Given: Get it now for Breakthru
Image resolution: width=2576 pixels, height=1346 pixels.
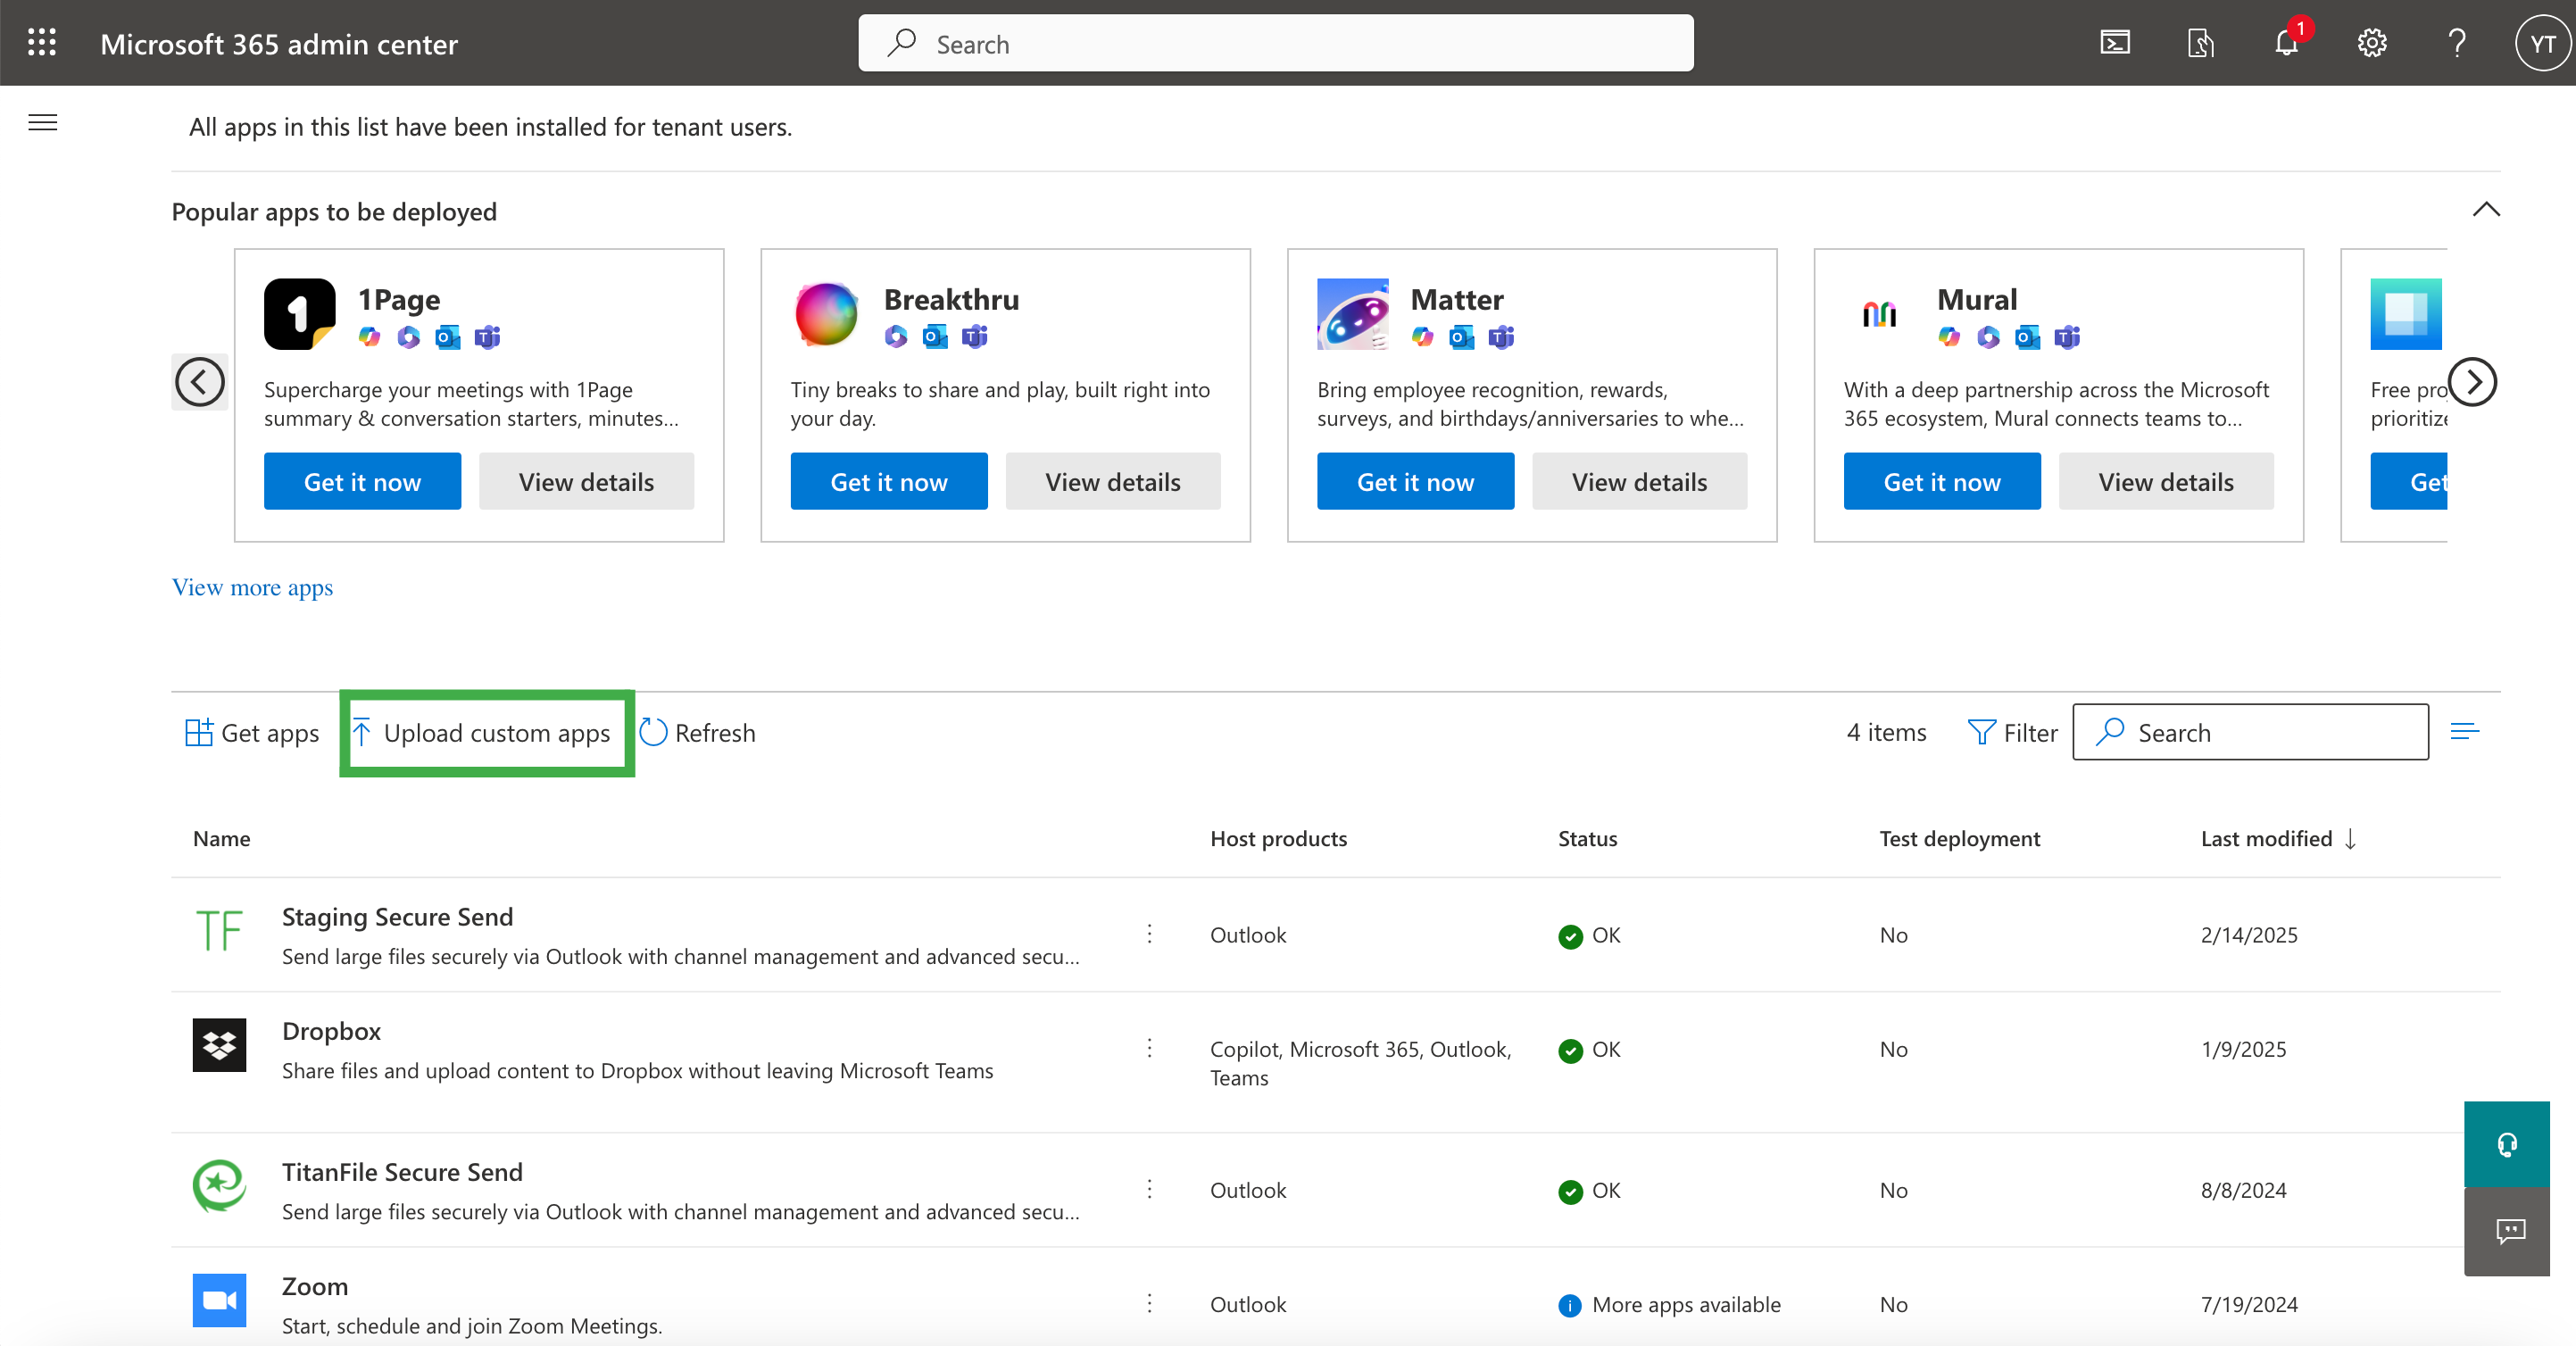Looking at the screenshot, I should click(x=889, y=481).
